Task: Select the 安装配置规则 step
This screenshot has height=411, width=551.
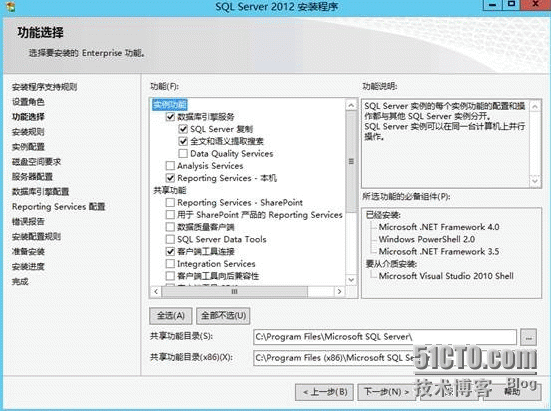Action: point(36,236)
